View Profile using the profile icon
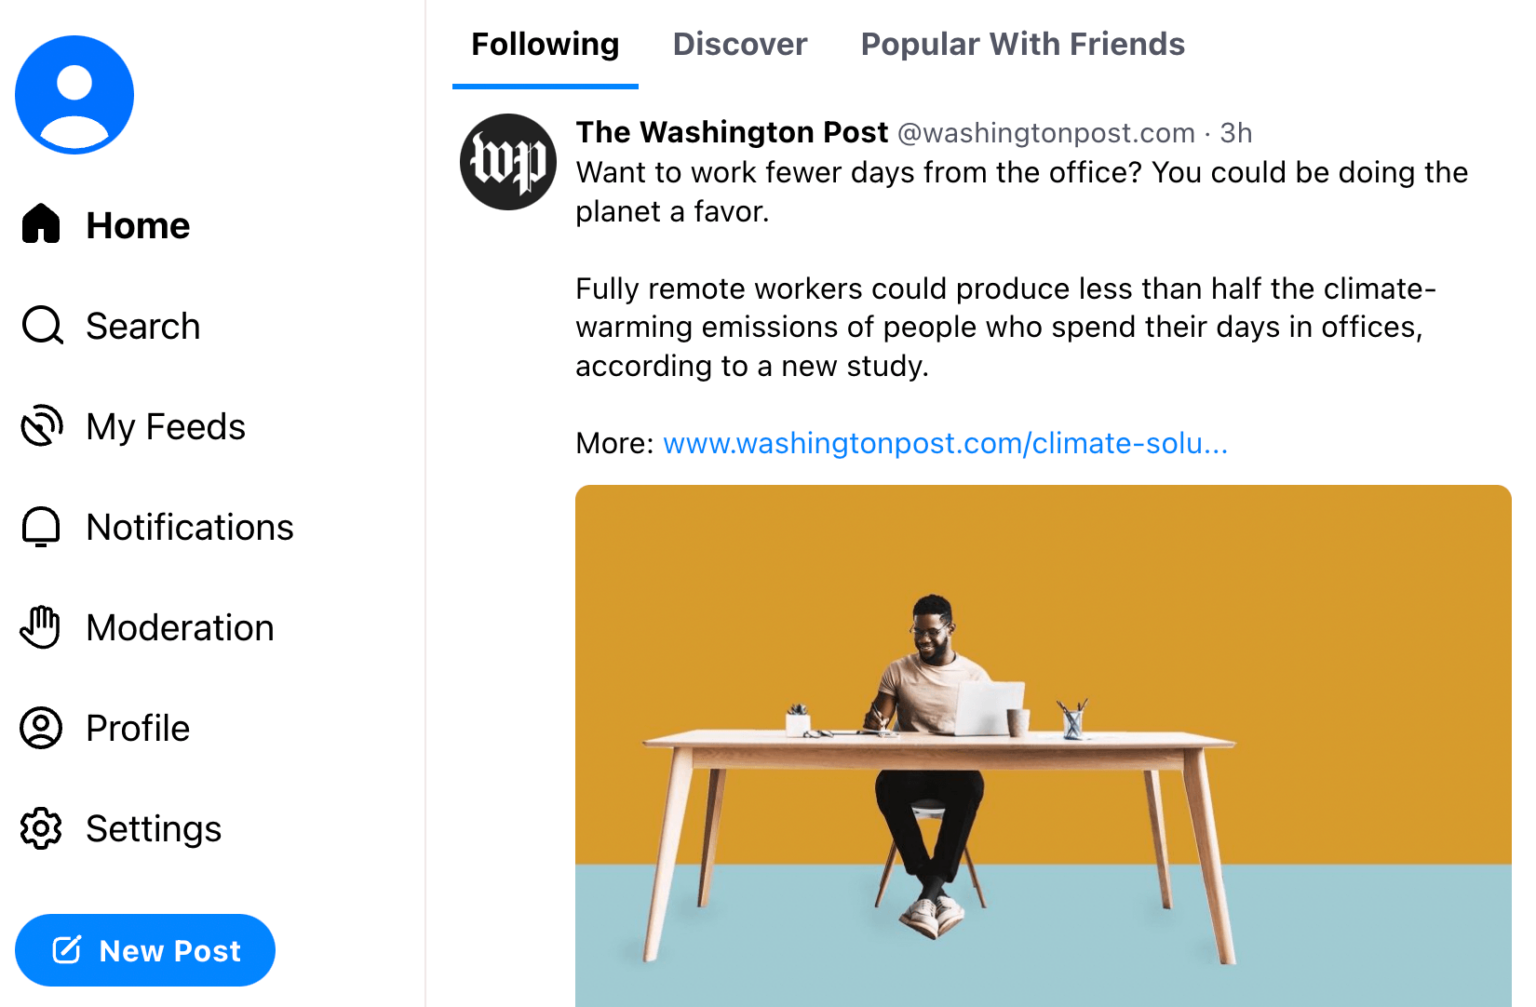 41,728
